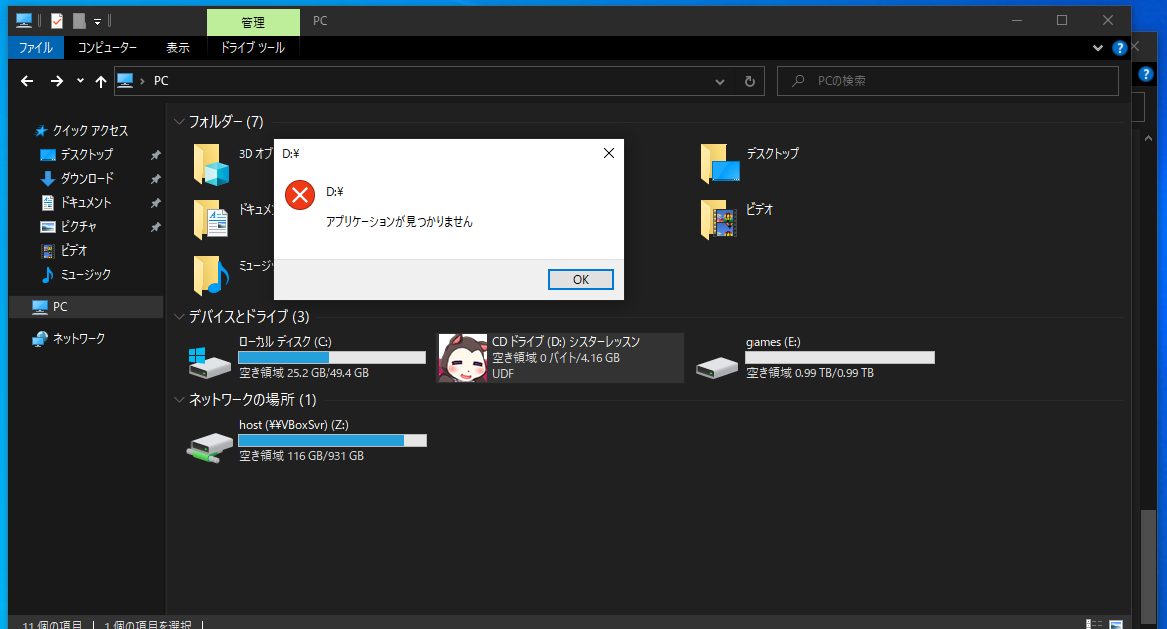Viewport: 1167px width, 629px height.
Task: Open the Local Disk (C:) drive
Action: click(210, 362)
